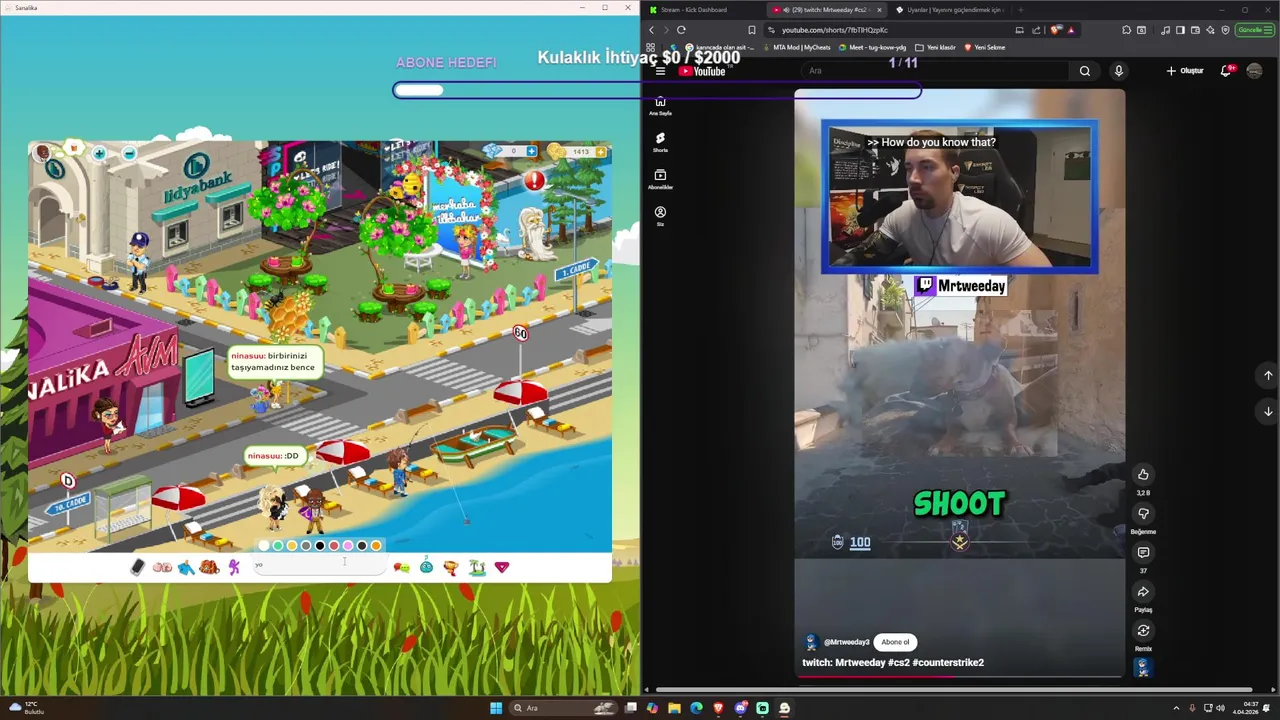
Task: Switch to the Uyarılar browser tab
Action: [x=948, y=10]
